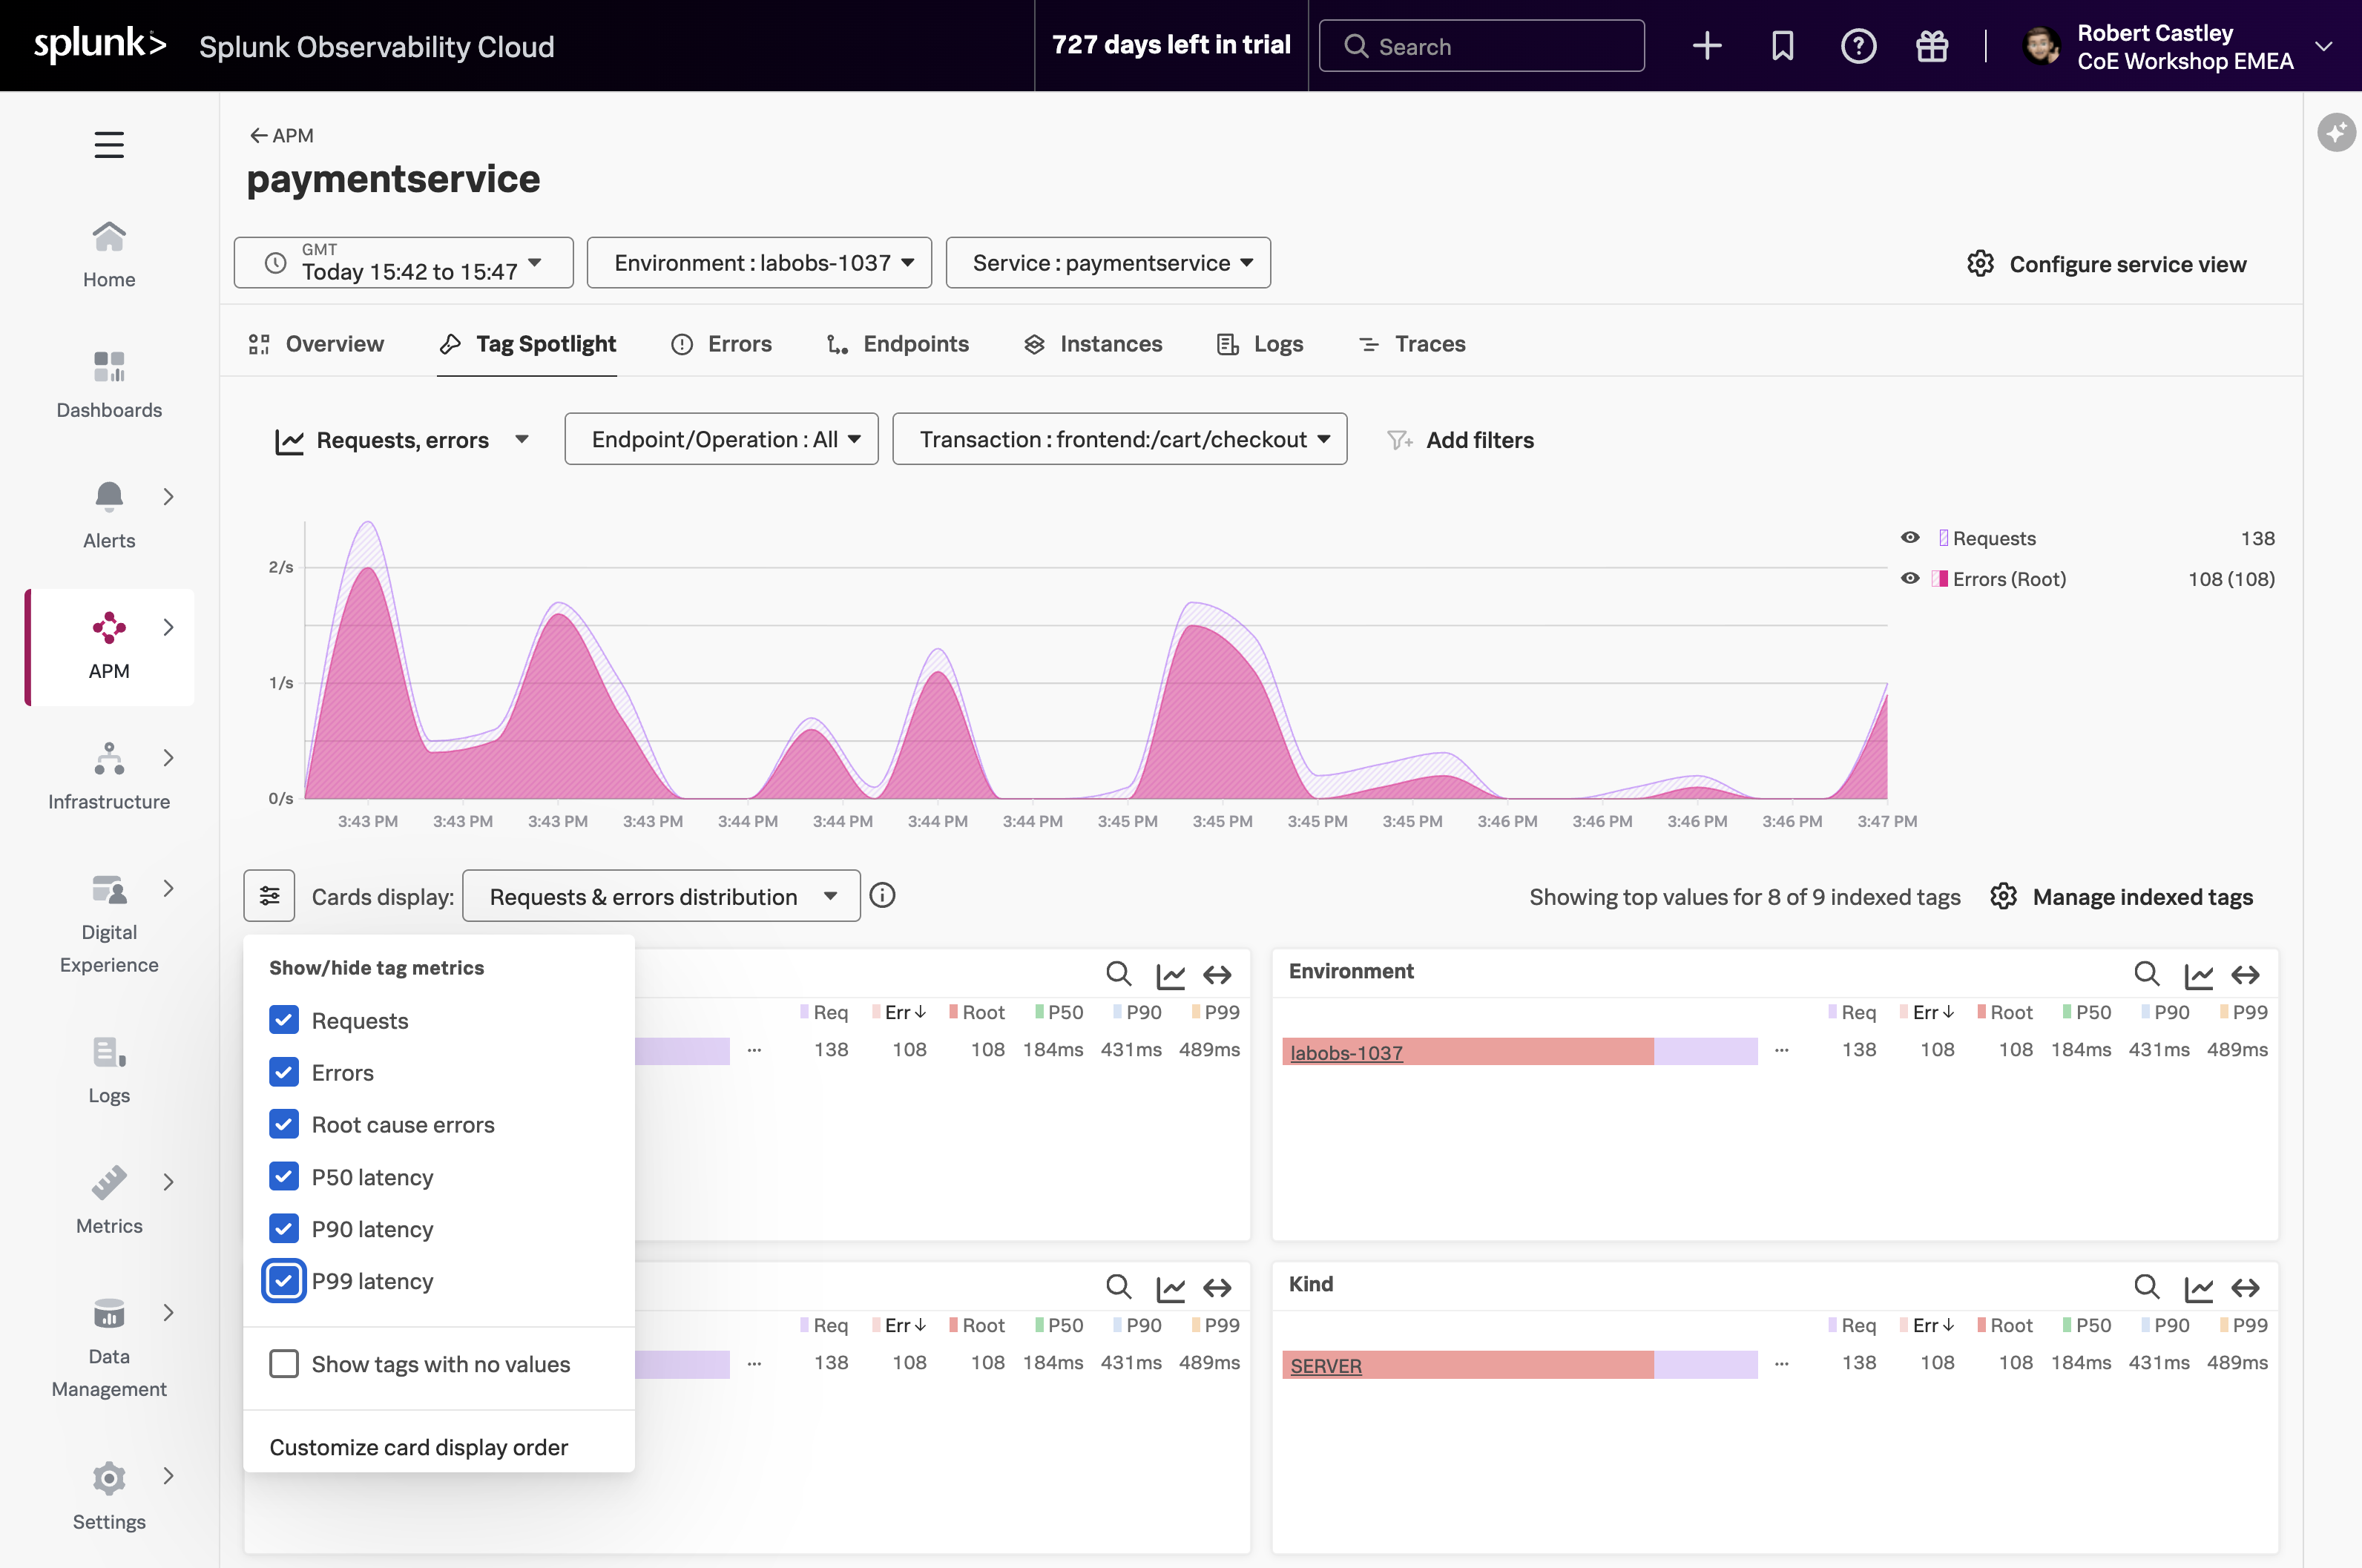2362x1568 pixels.
Task: Click the info icon beside Cards display
Action: click(x=882, y=896)
